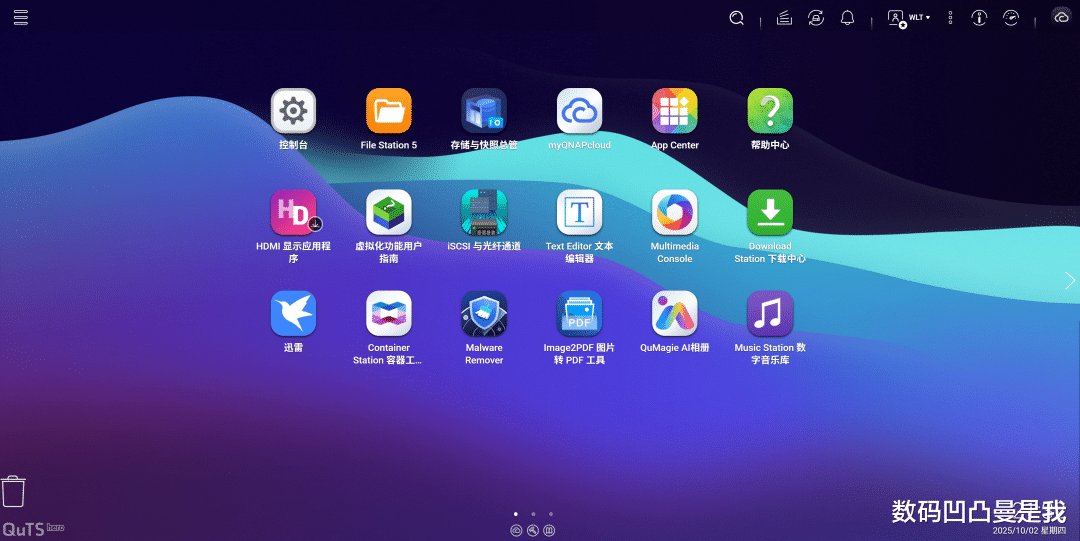
Task: Open 虚拟化功能用户指南 app
Action: [388, 212]
